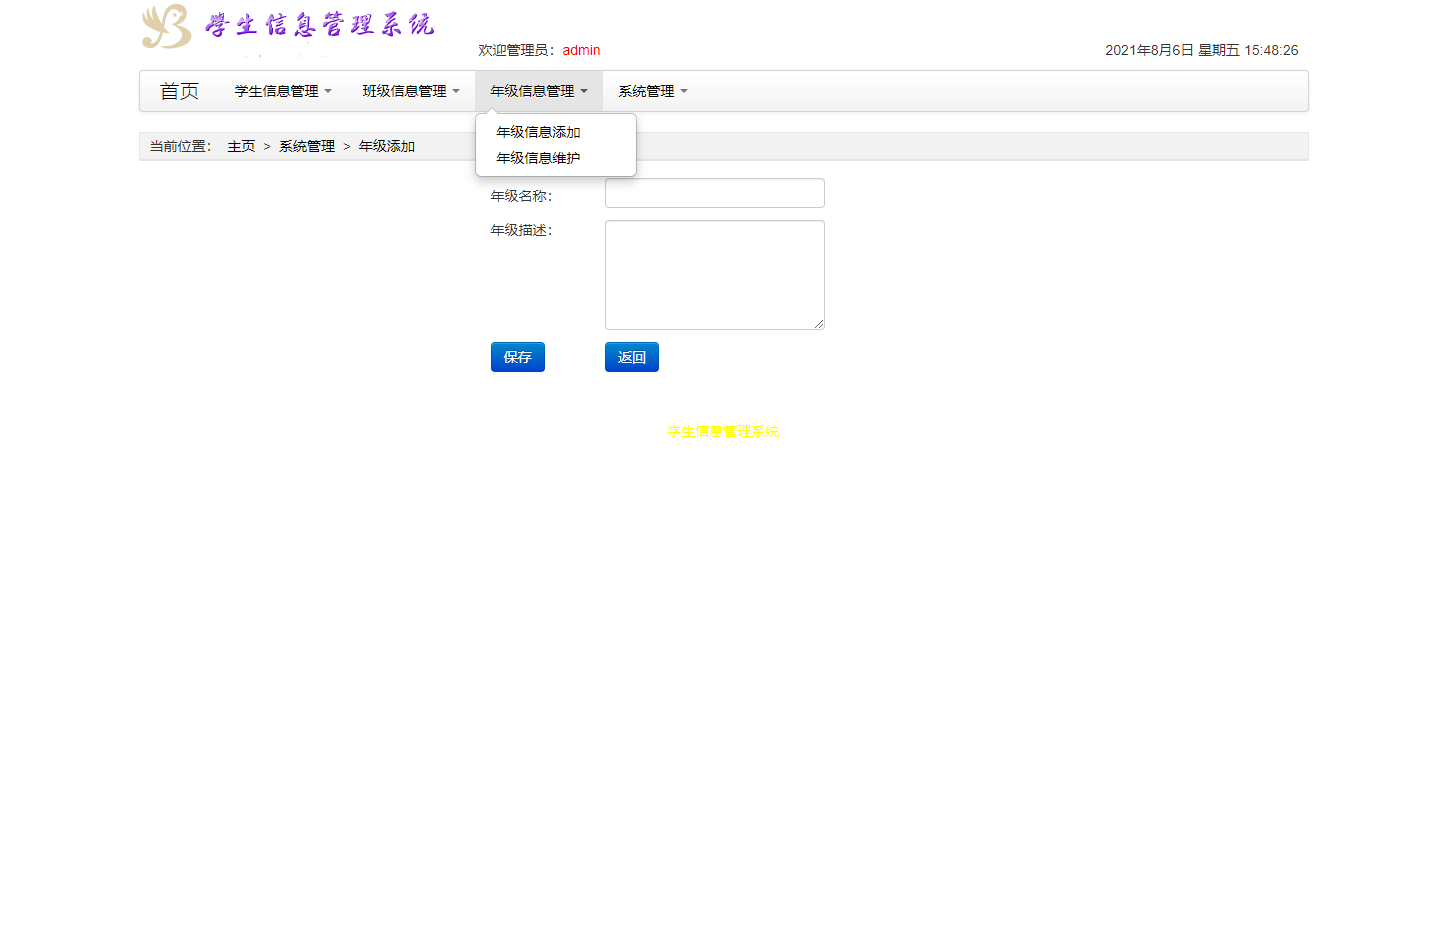This screenshot has width=1447, height=943.
Task: Click 年级添加 breadcrumb label
Action: click(386, 145)
